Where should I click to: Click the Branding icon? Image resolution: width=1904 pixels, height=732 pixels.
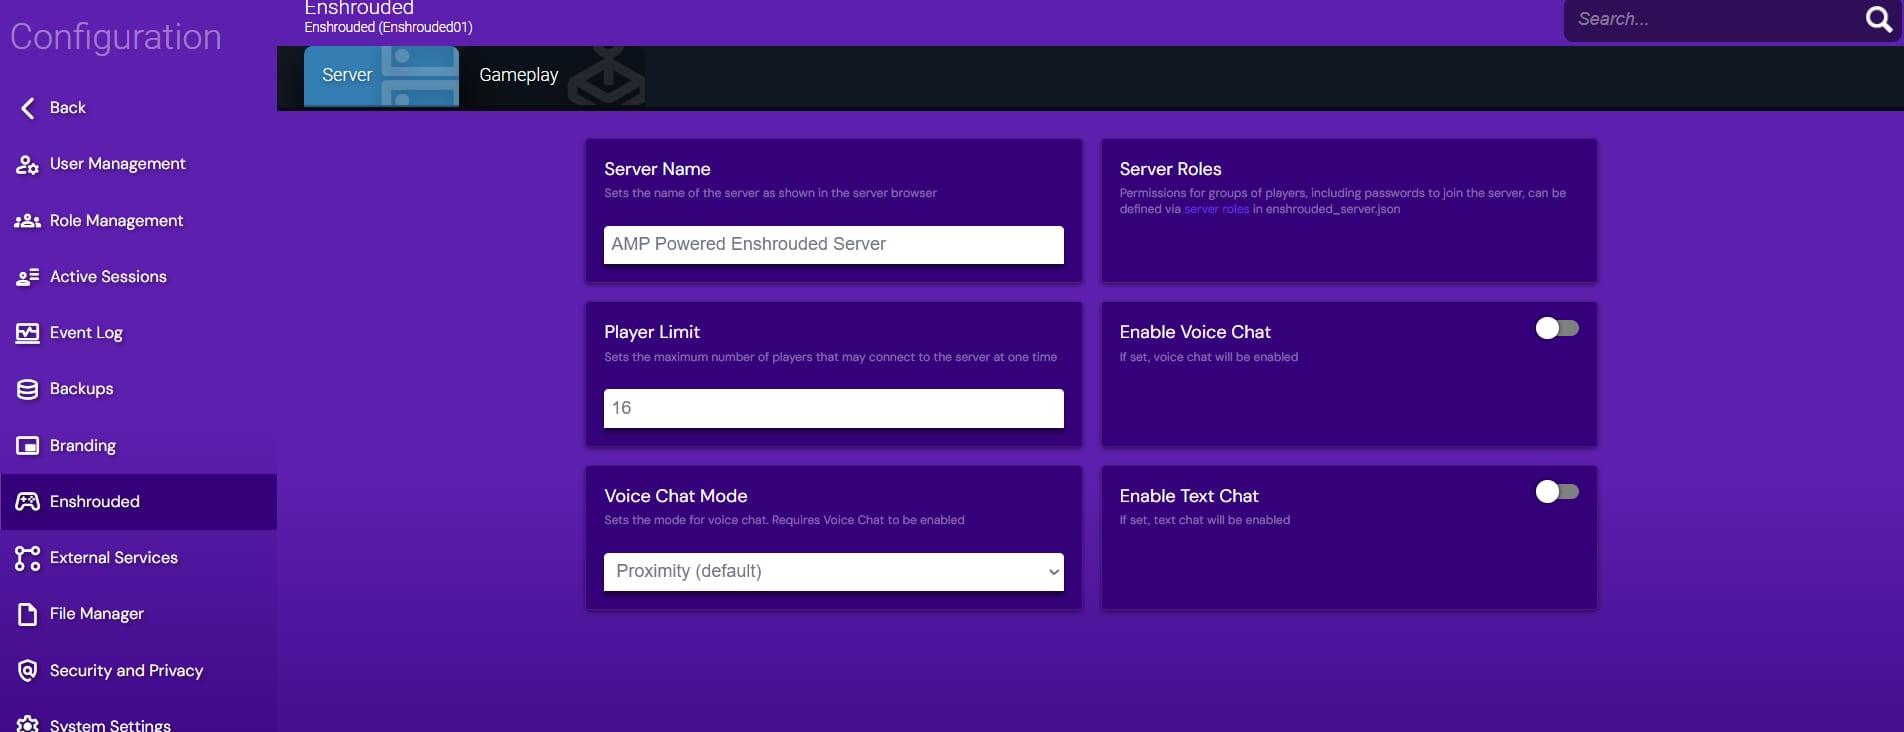(27, 446)
